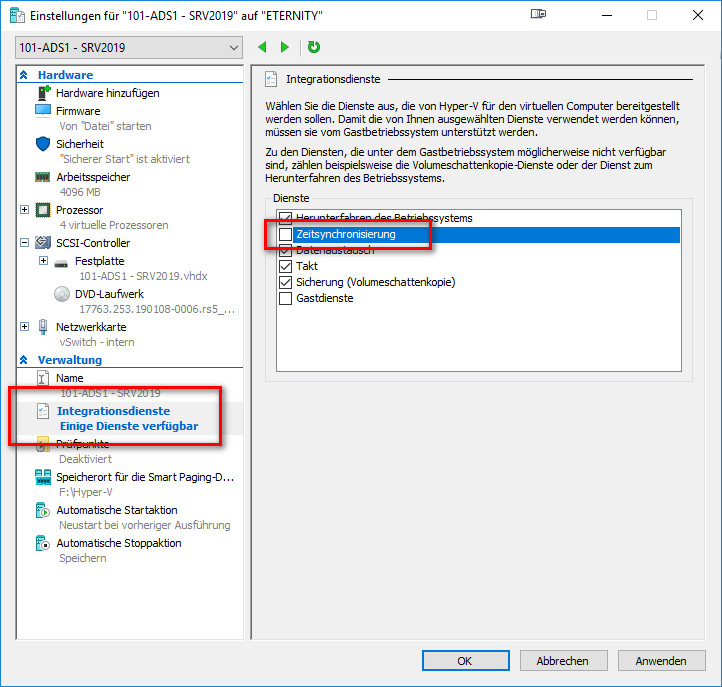Collapse the SCSI-Controller tree node
This screenshot has width=722, height=687.
[24, 243]
